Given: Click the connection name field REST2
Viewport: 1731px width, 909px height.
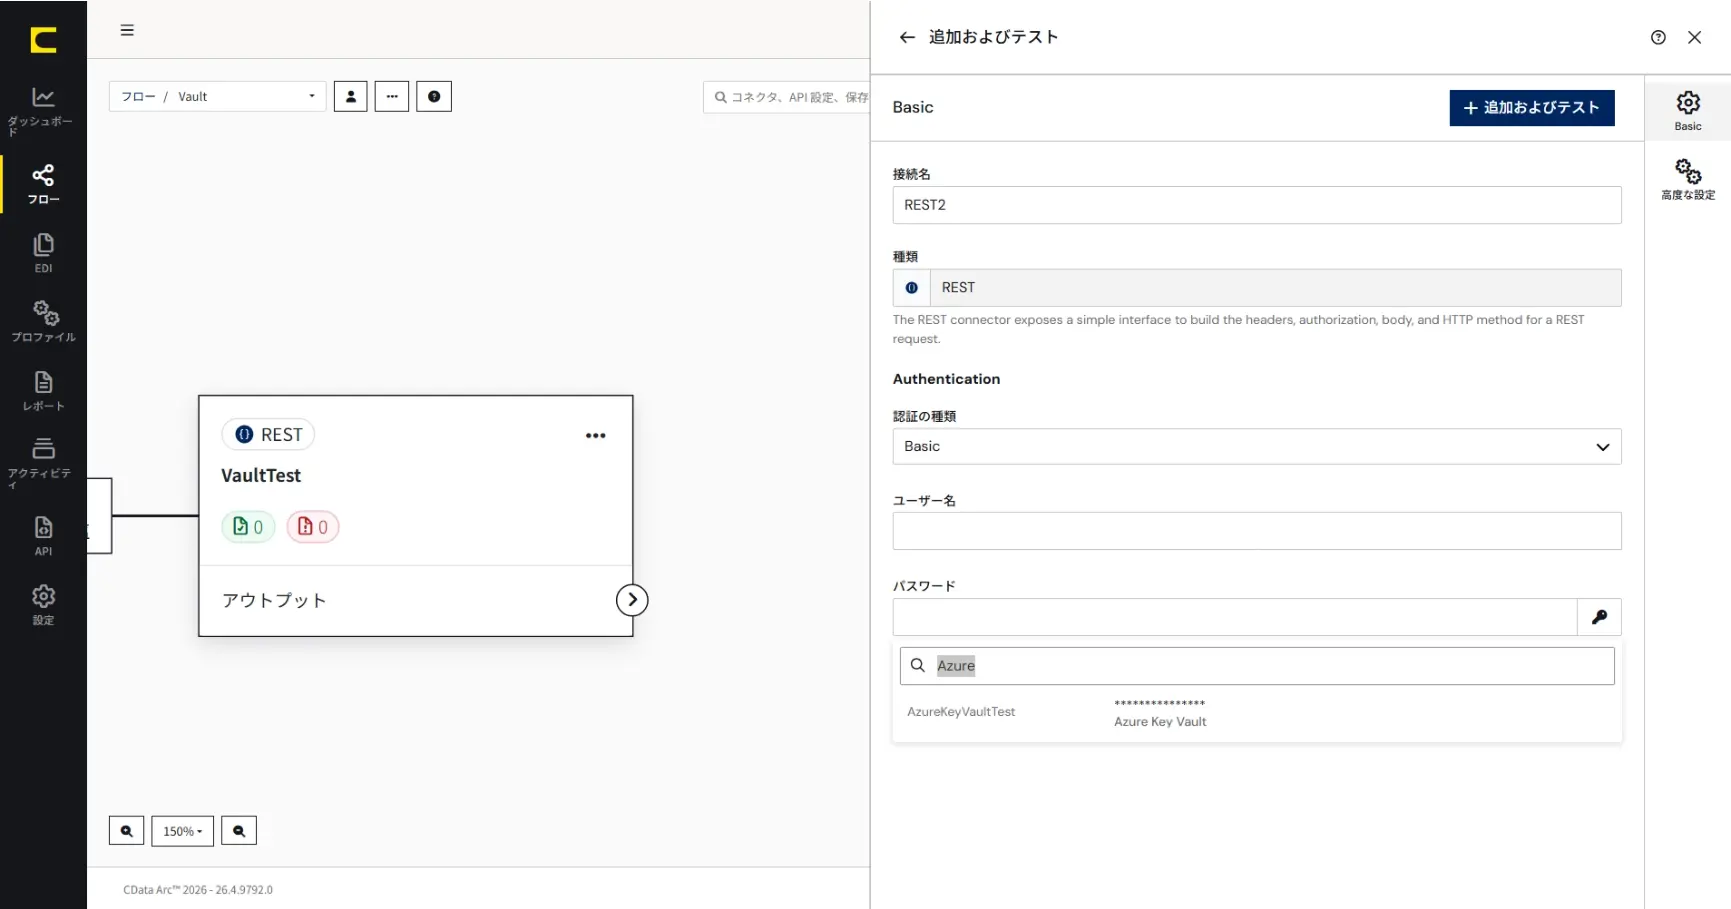Looking at the screenshot, I should click(1257, 205).
